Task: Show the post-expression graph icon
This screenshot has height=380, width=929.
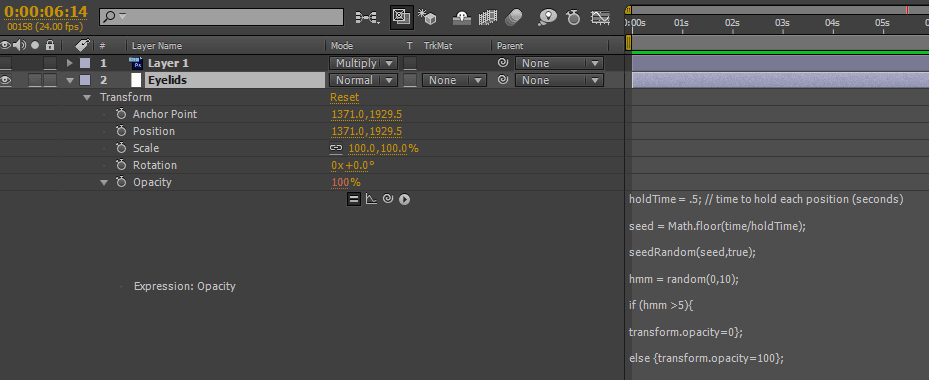Action: (371, 199)
